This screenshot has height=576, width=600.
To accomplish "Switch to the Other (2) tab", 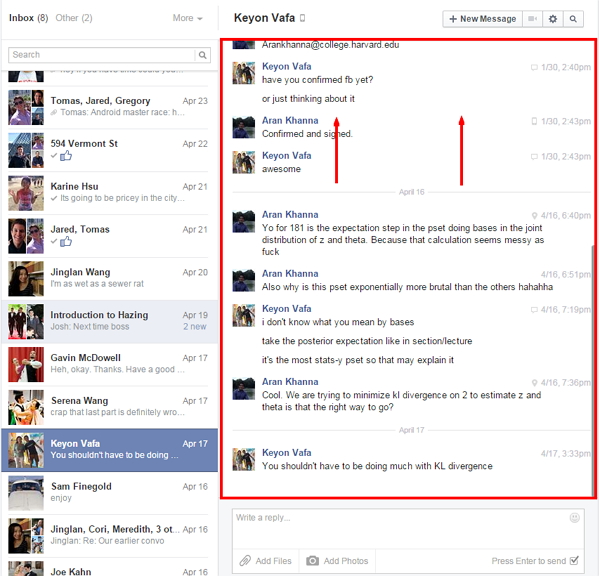I will tap(74, 18).
